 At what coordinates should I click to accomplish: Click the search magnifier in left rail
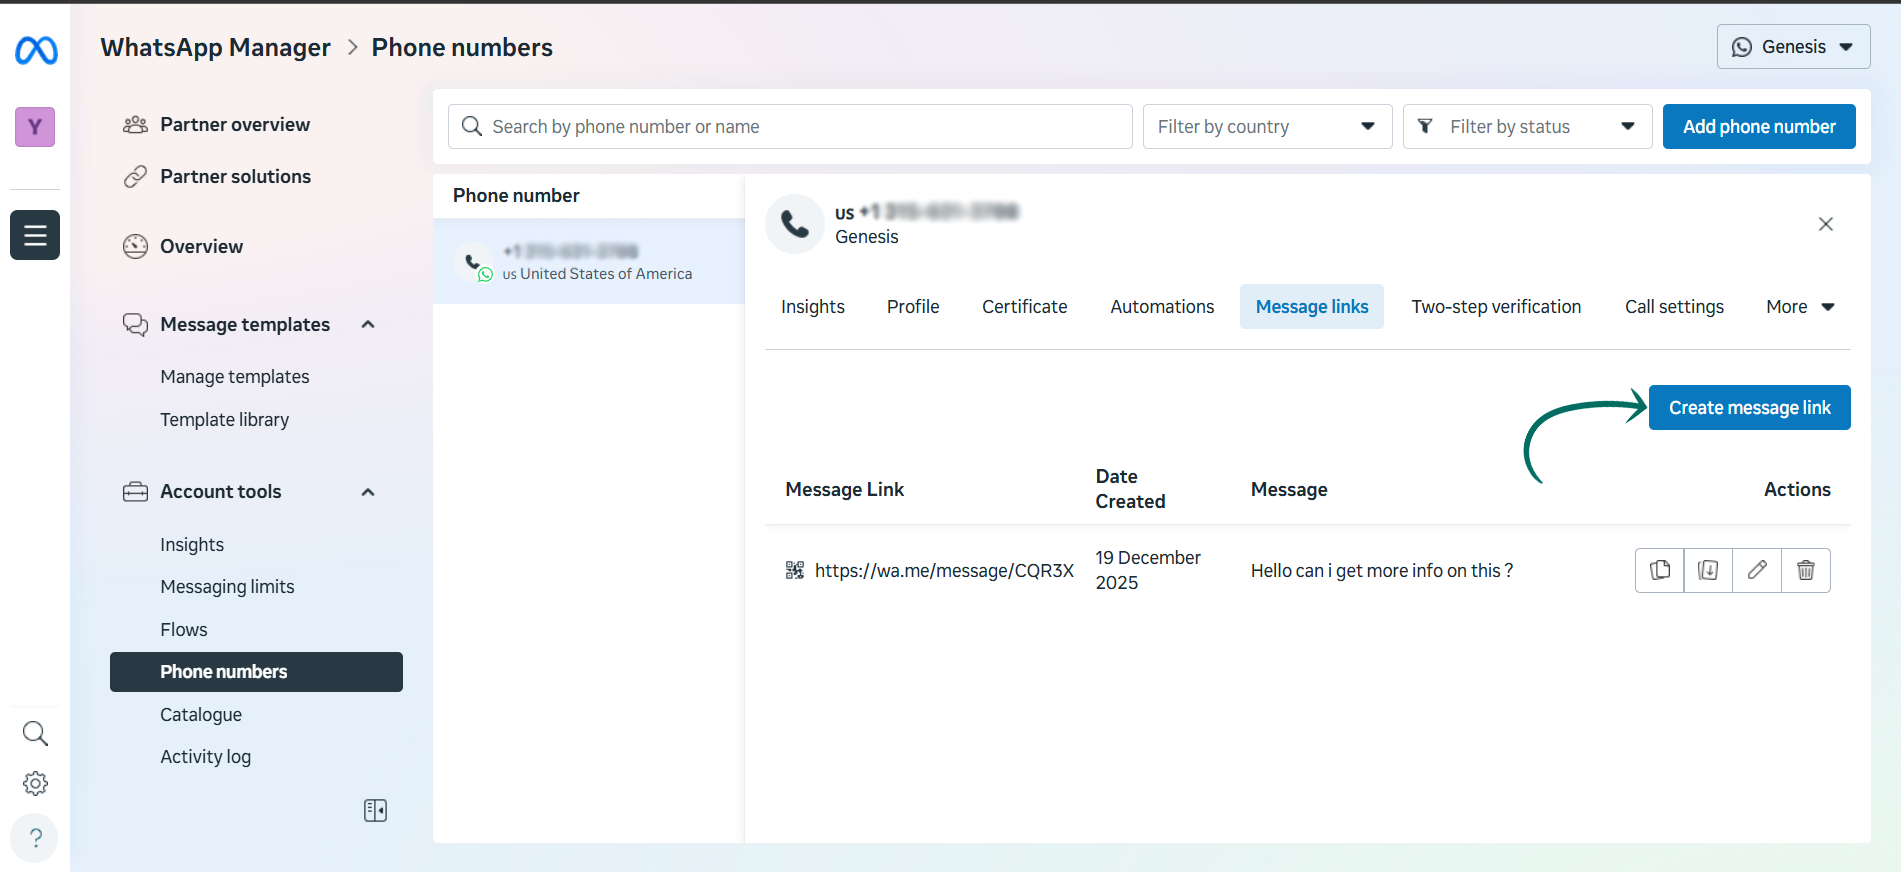[35, 733]
